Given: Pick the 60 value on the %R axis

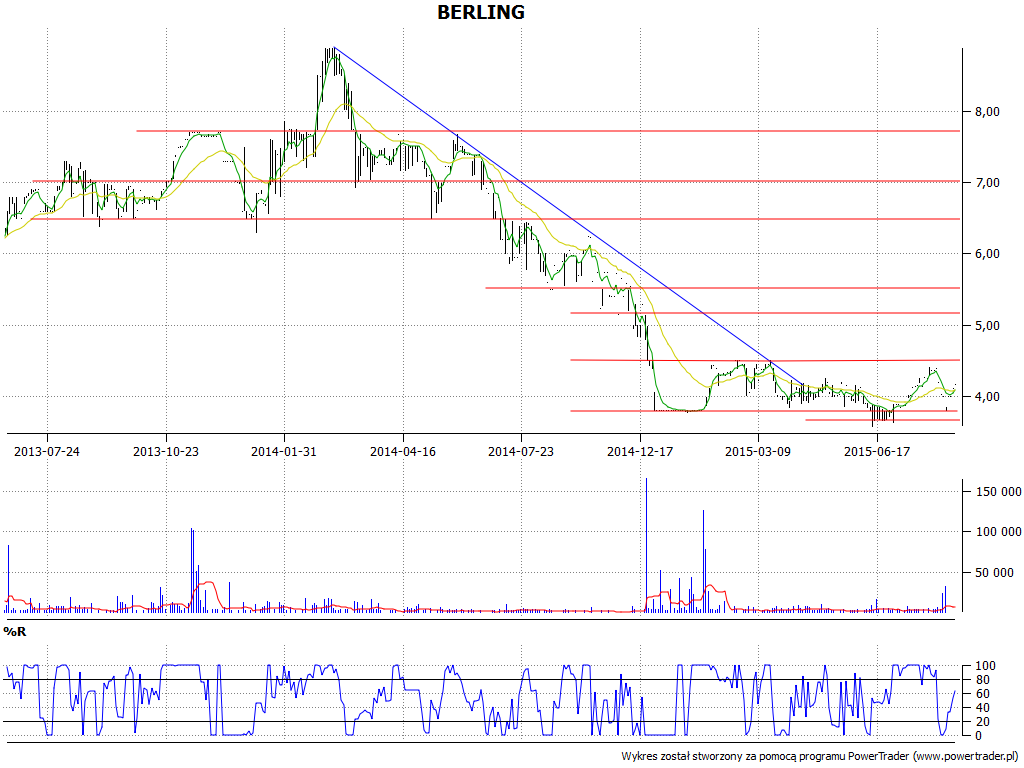Looking at the screenshot, I should coord(982,694).
